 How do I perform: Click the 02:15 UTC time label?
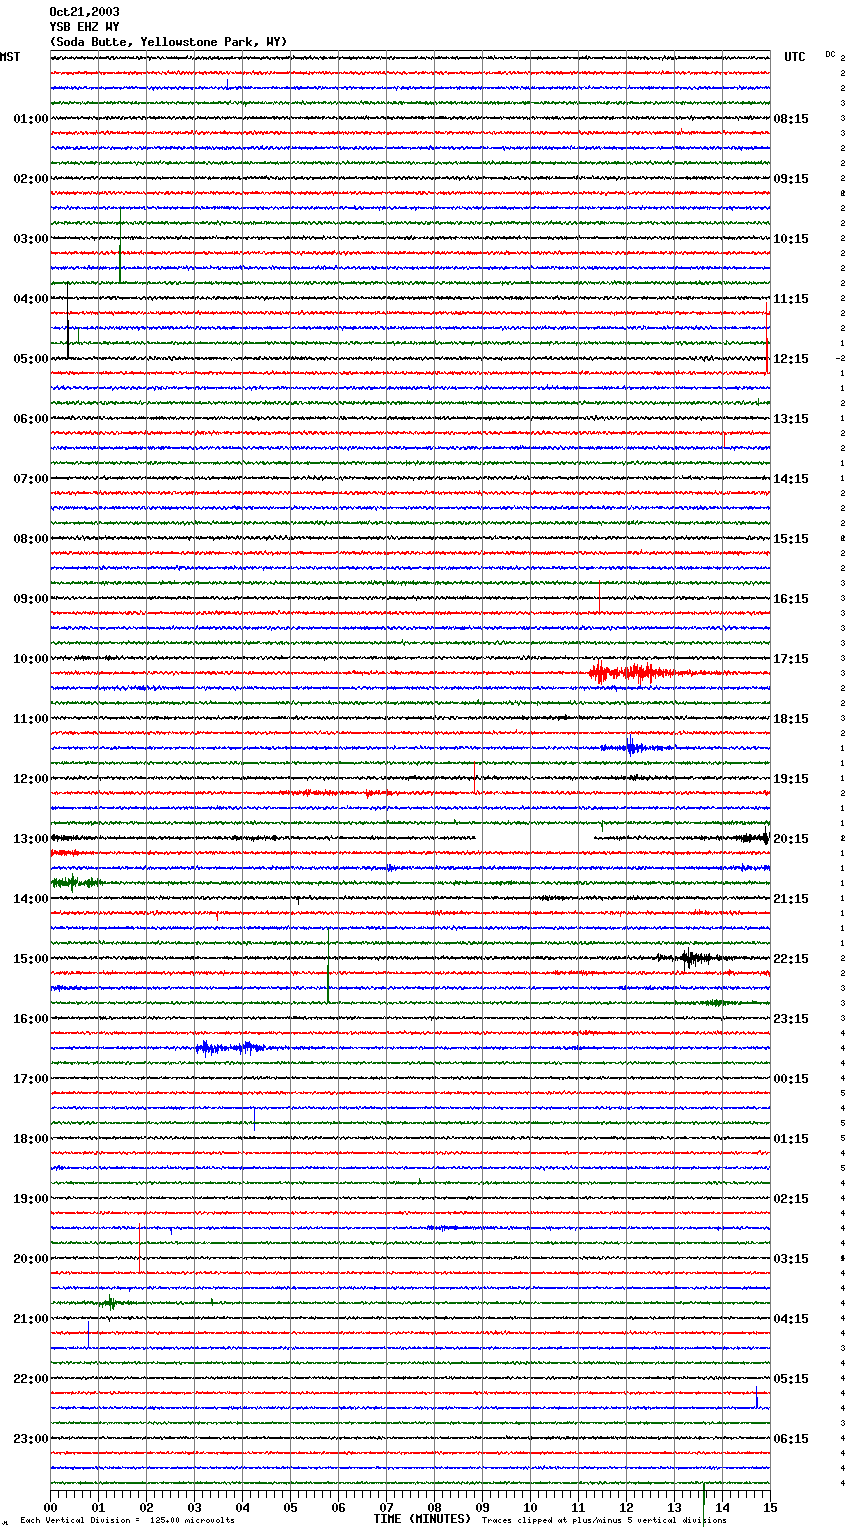(x=791, y=1199)
